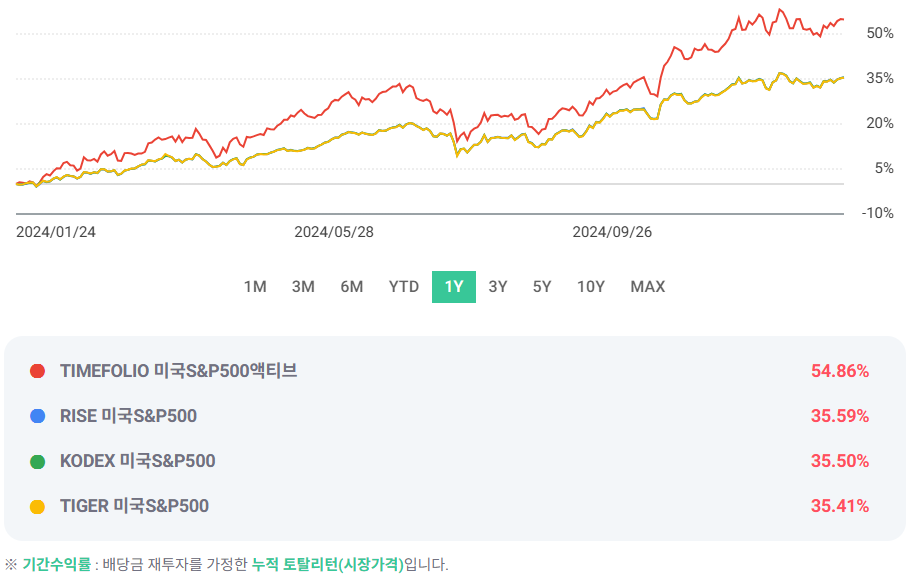
Task: Show the 5Y period
Action: point(542,287)
